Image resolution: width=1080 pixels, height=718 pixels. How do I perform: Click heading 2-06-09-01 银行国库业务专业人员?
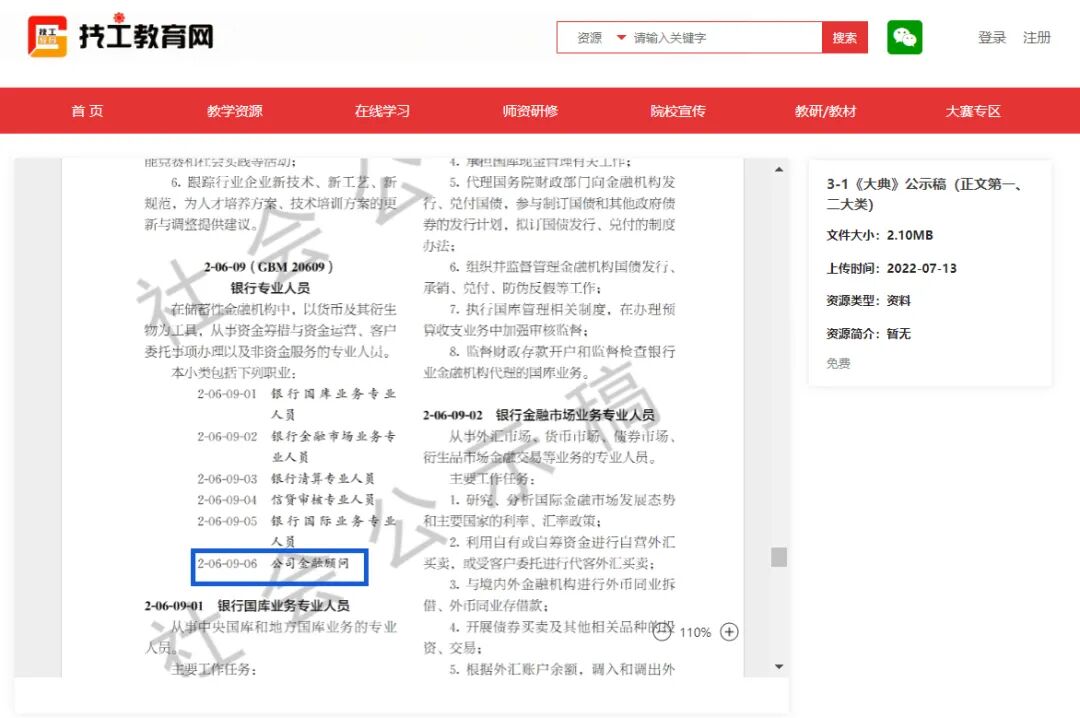247,606
